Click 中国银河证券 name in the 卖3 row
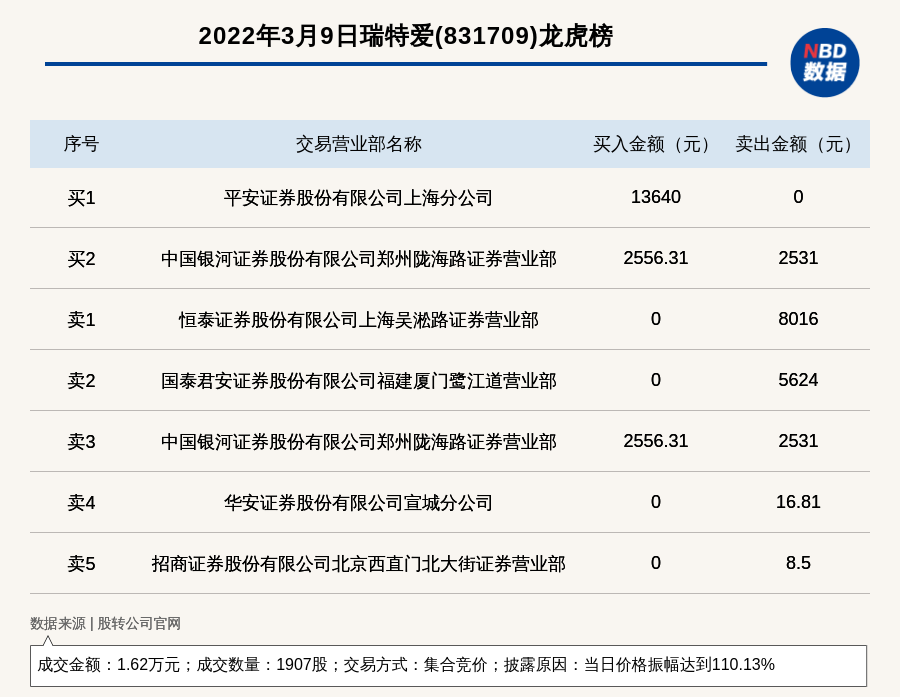 [x=358, y=442]
